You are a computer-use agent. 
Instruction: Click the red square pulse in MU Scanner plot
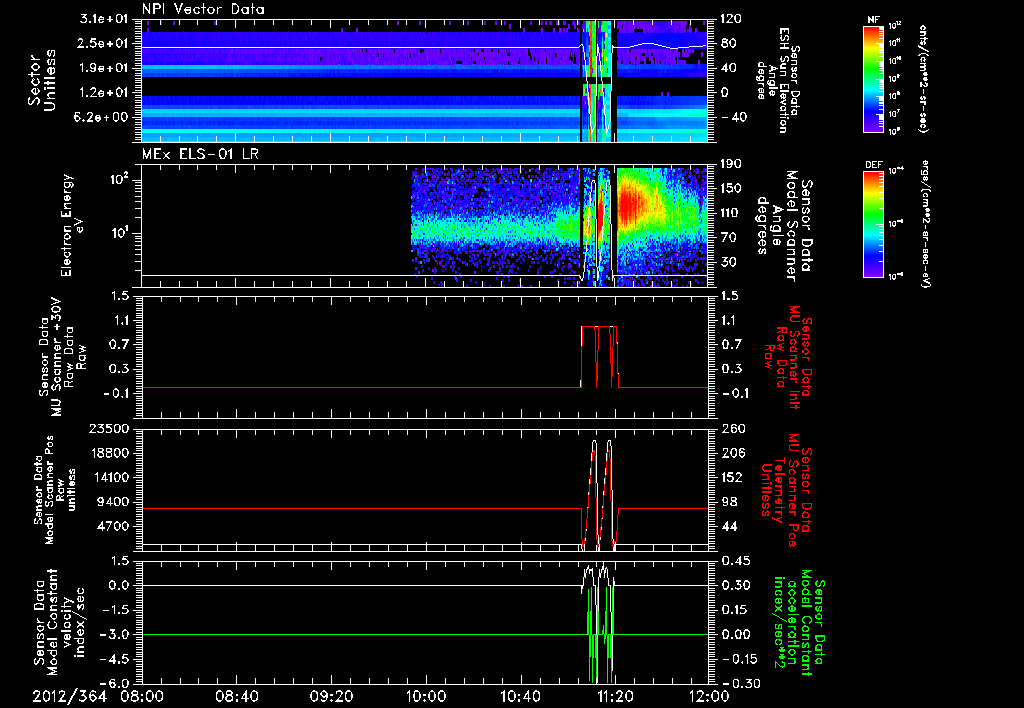point(599,357)
